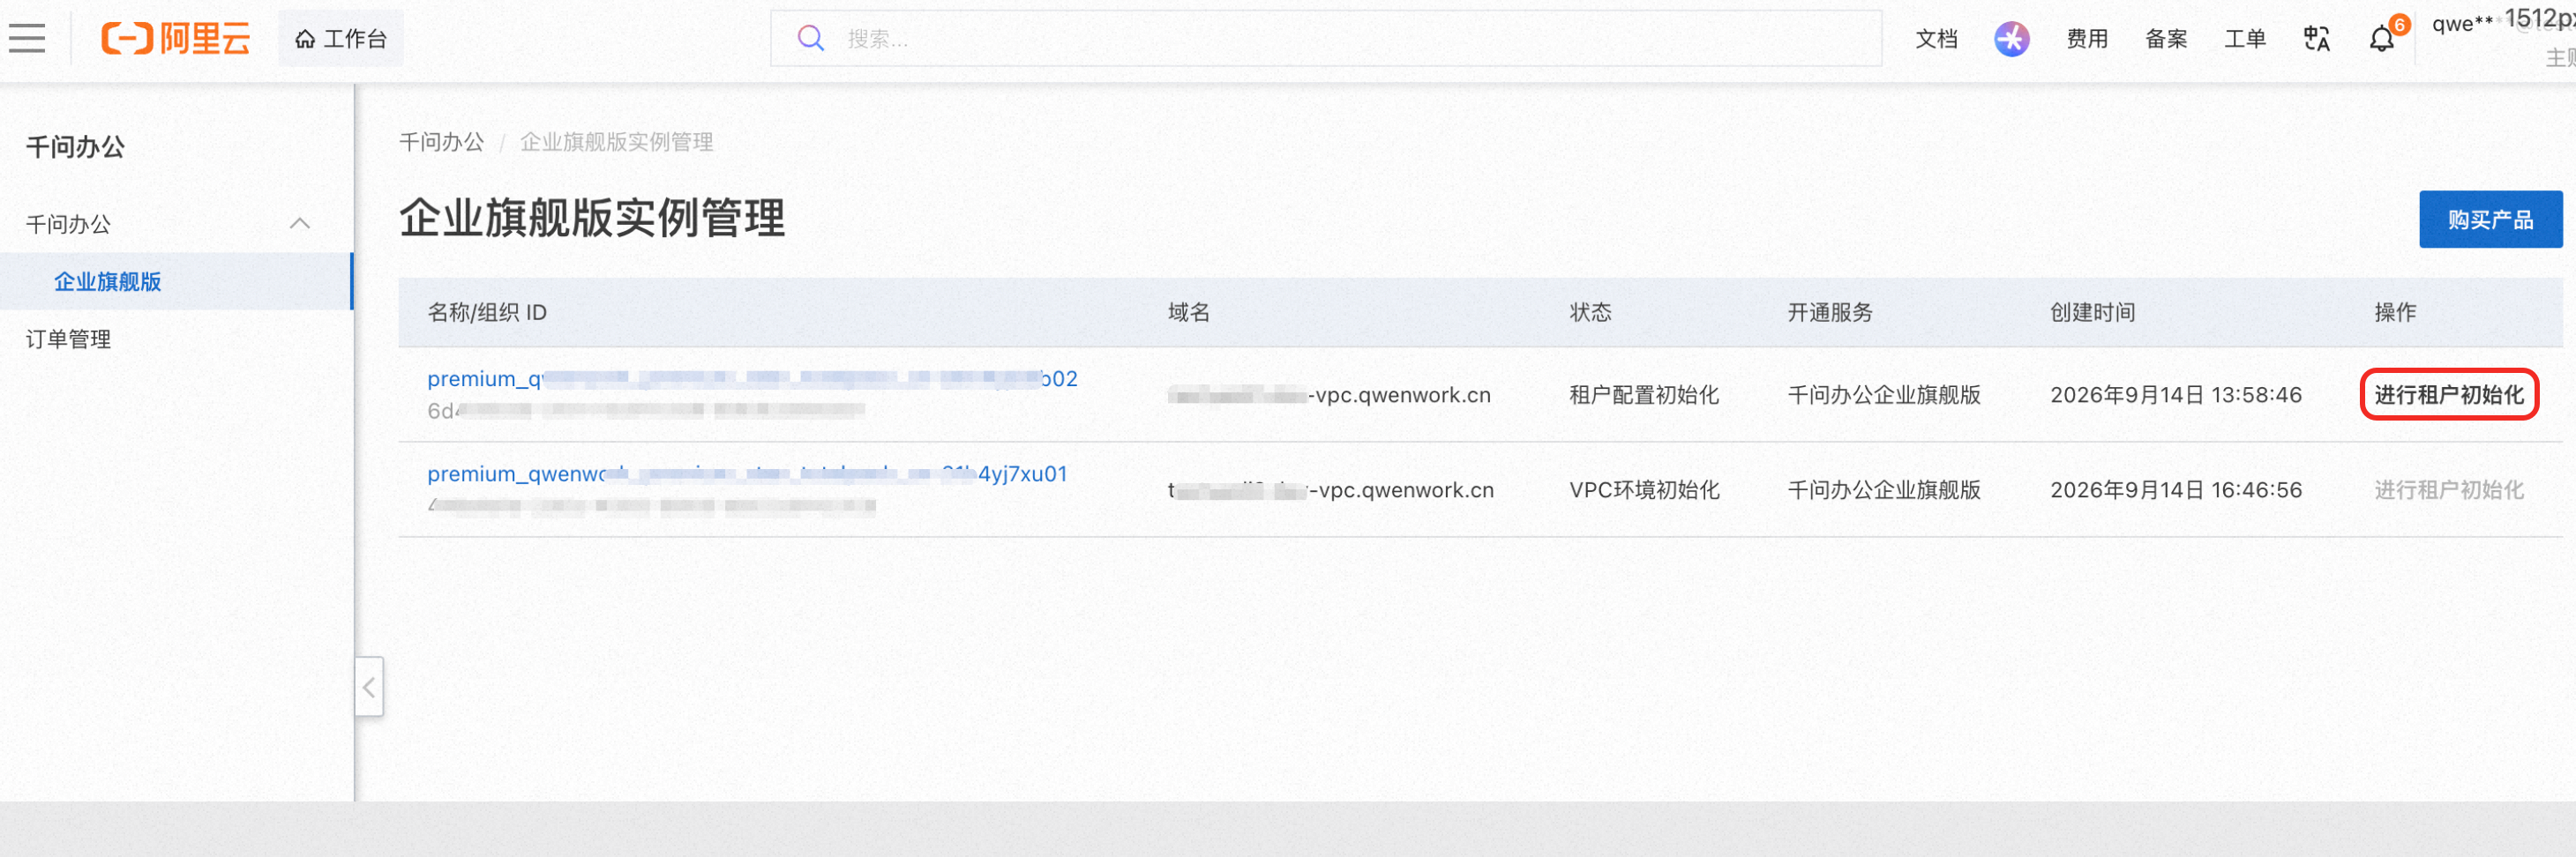Select 企业旗舰版 in sidebar
Image resolution: width=2576 pixels, height=857 pixels.
[x=176, y=281]
